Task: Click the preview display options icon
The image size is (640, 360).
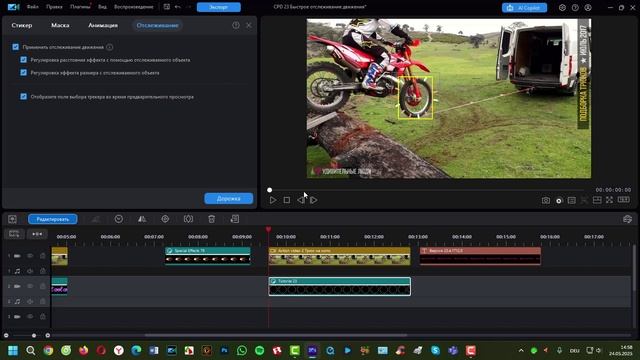Action: coord(572,200)
